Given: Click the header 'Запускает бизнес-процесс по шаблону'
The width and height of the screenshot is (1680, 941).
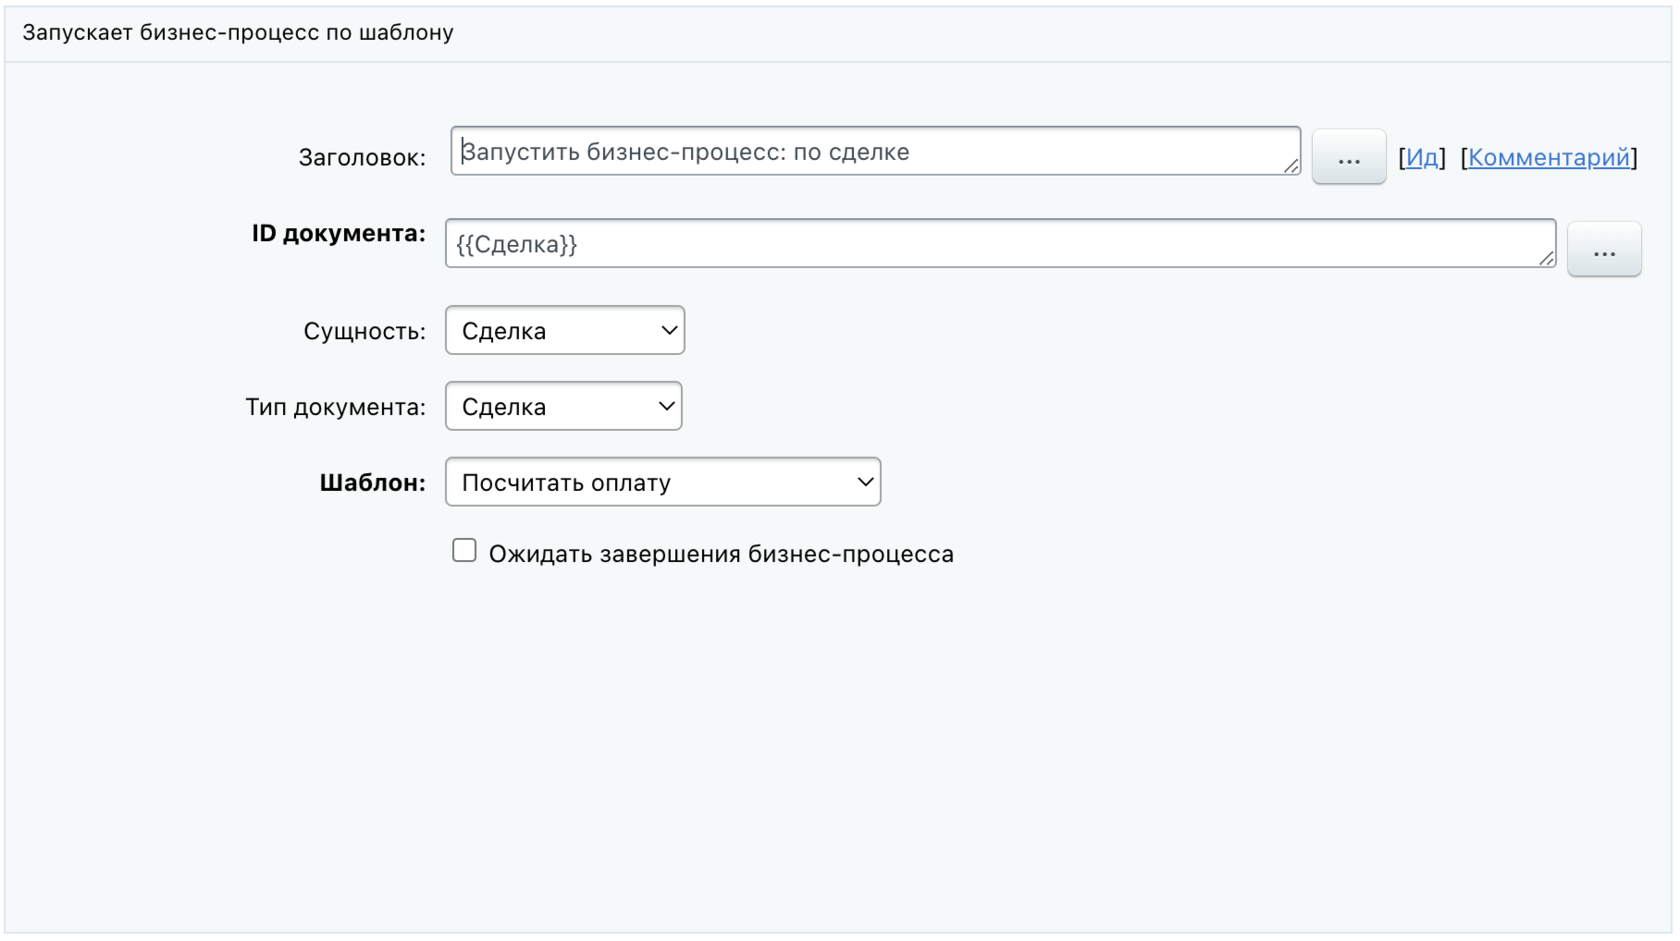Looking at the screenshot, I should click(x=238, y=33).
